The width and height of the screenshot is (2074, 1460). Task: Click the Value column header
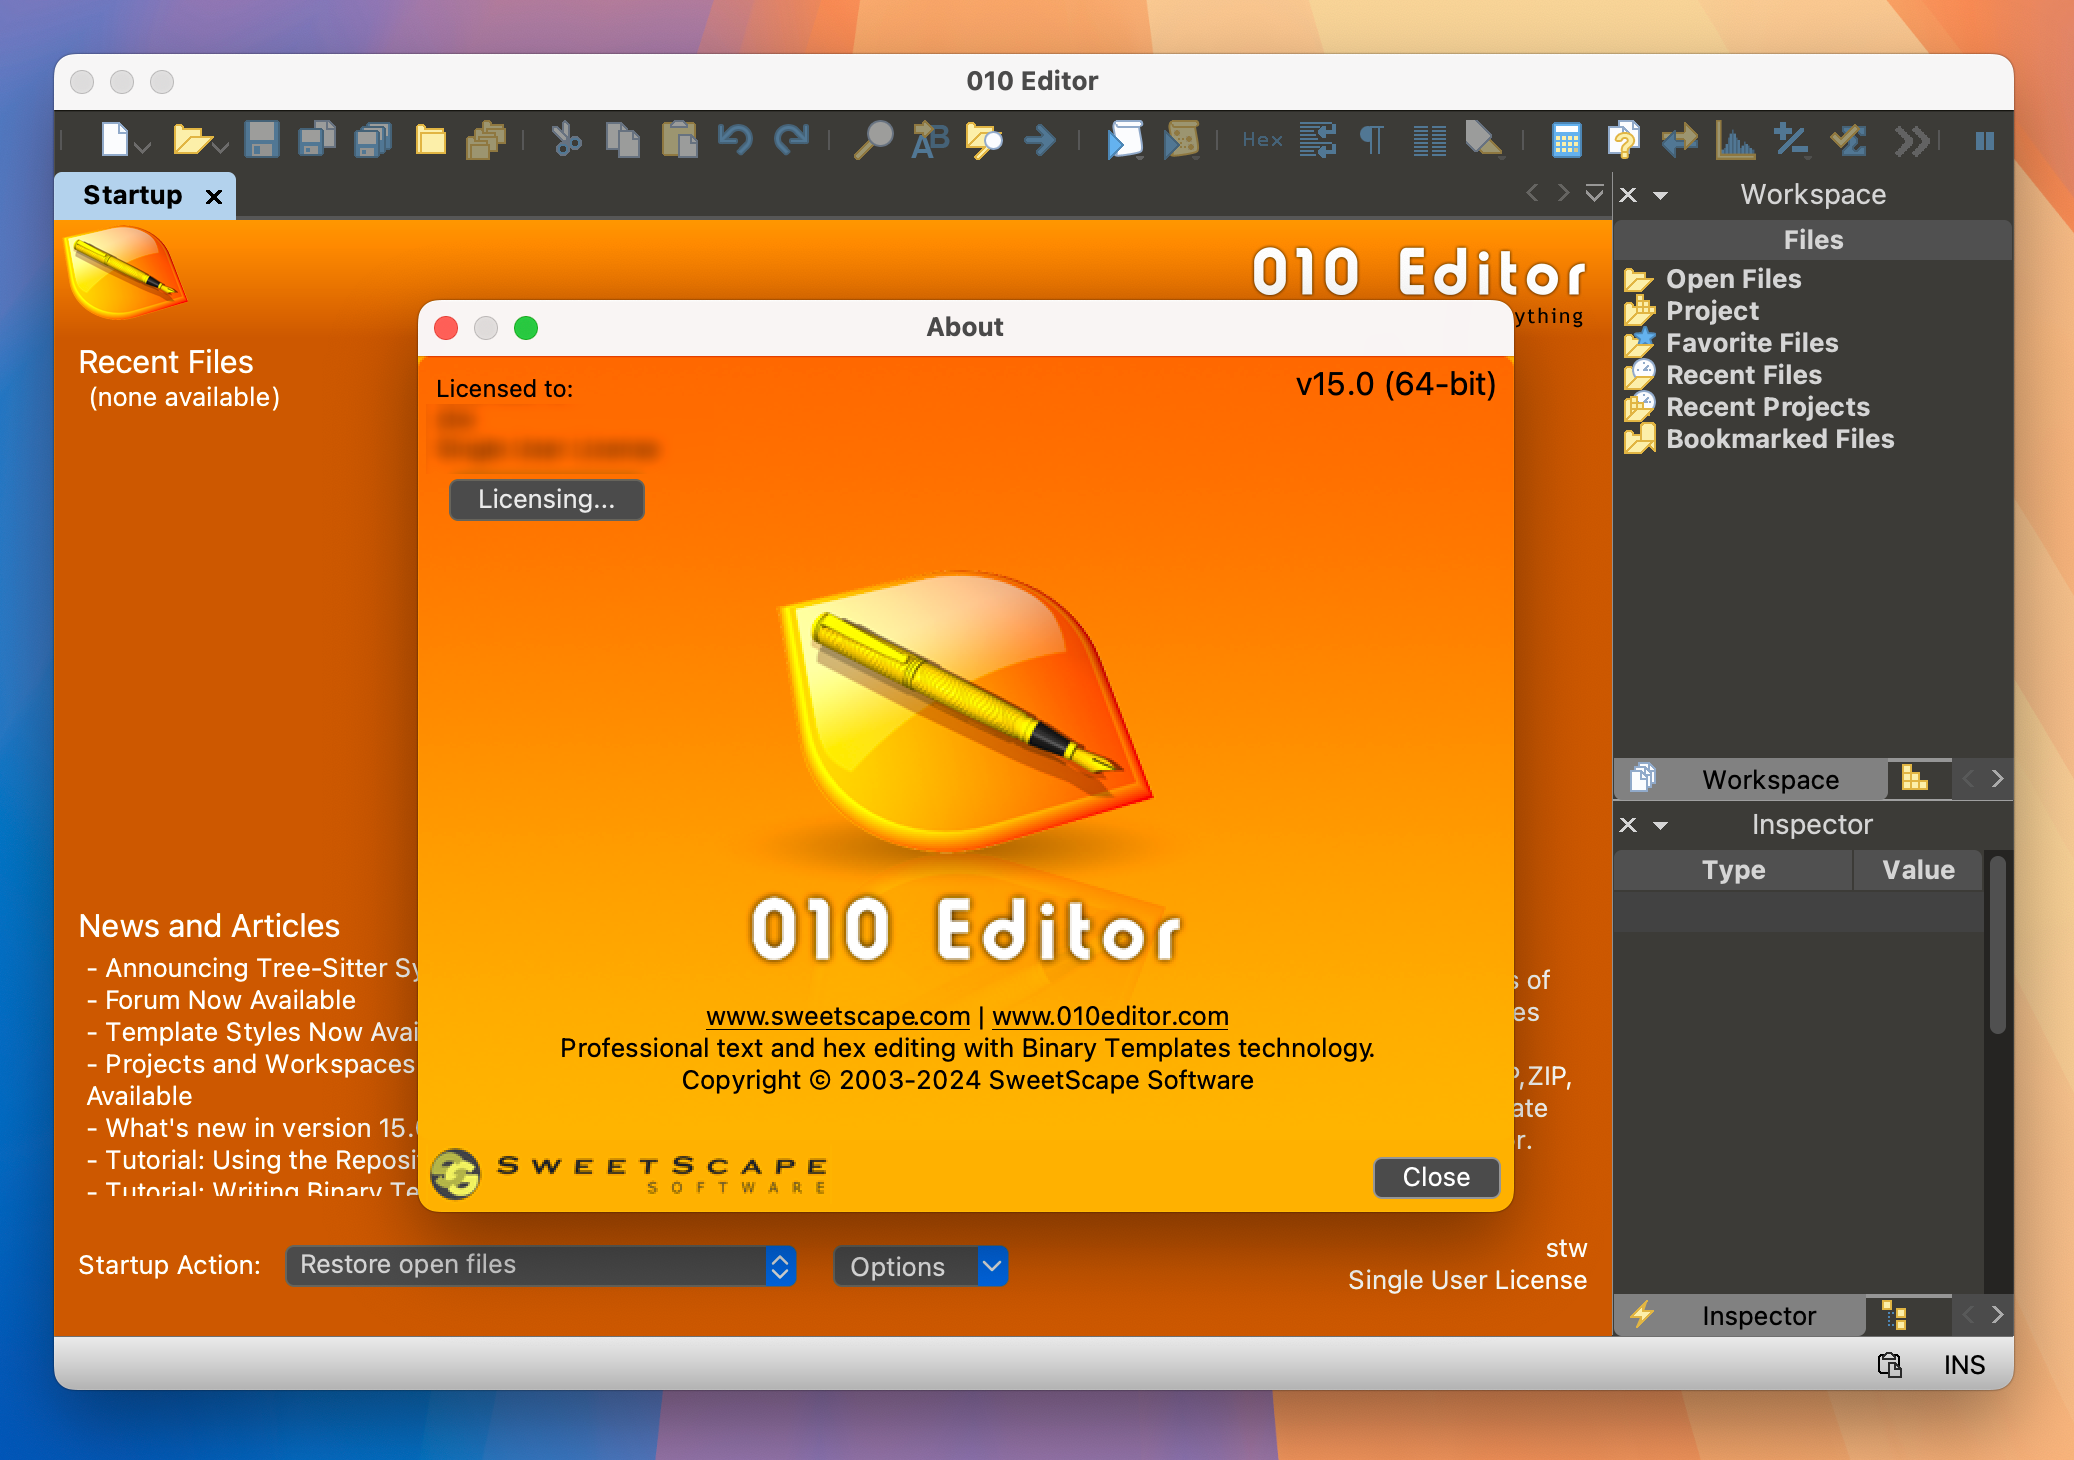coord(1918,870)
